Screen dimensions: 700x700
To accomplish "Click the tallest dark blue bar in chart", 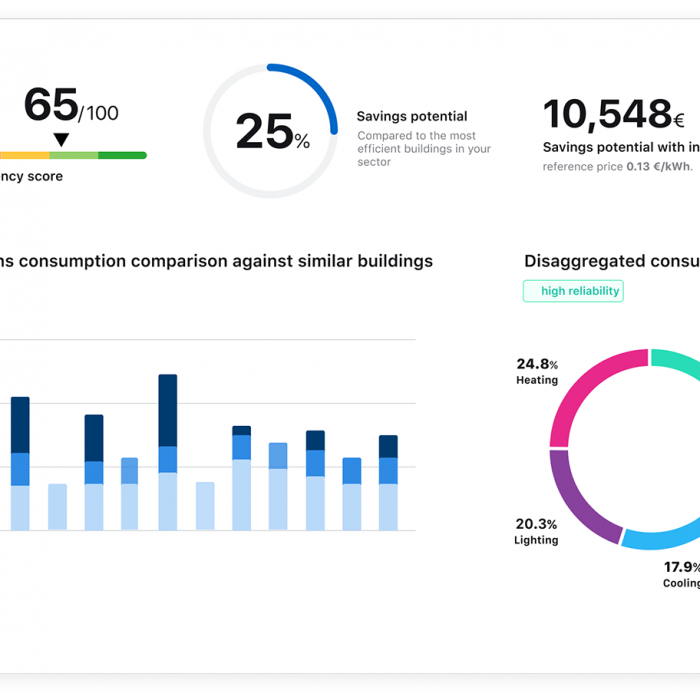I will [x=168, y=410].
